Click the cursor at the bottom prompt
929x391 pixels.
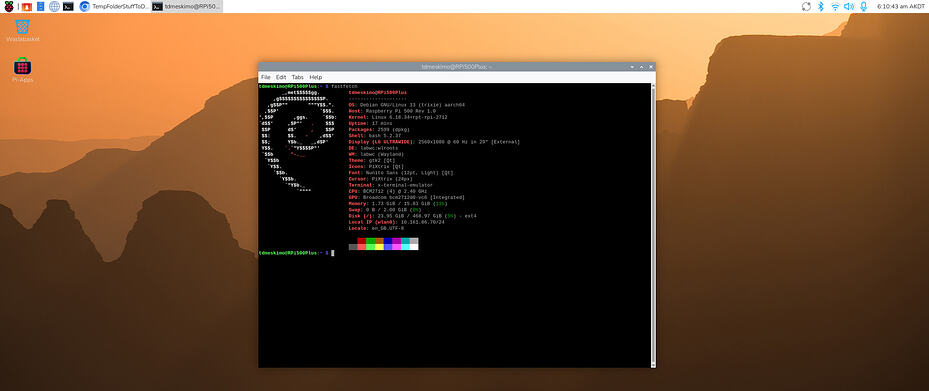(x=333, y=253)
